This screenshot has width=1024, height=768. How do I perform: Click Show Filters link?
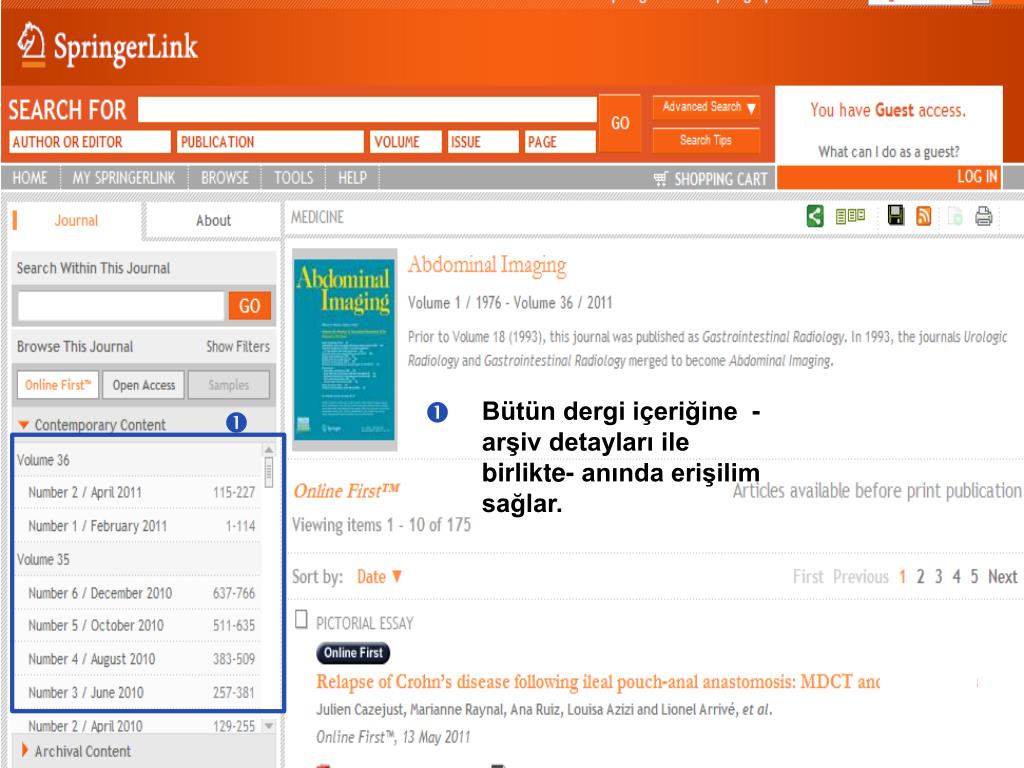[x=238, y=347]
